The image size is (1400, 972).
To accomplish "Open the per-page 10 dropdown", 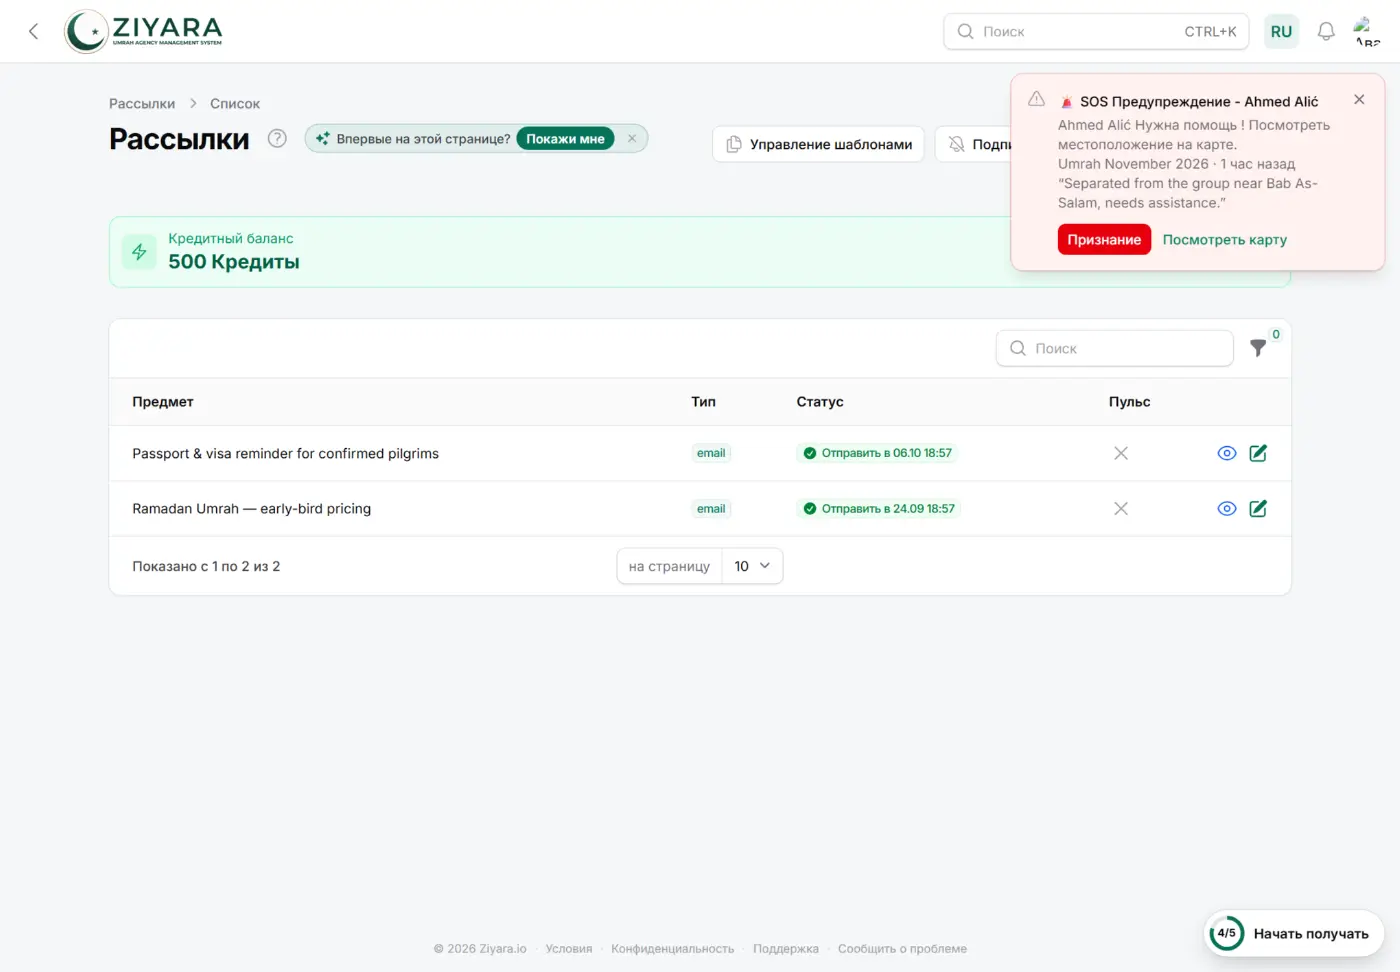I will pyautogui.click(x=752, y=566).
